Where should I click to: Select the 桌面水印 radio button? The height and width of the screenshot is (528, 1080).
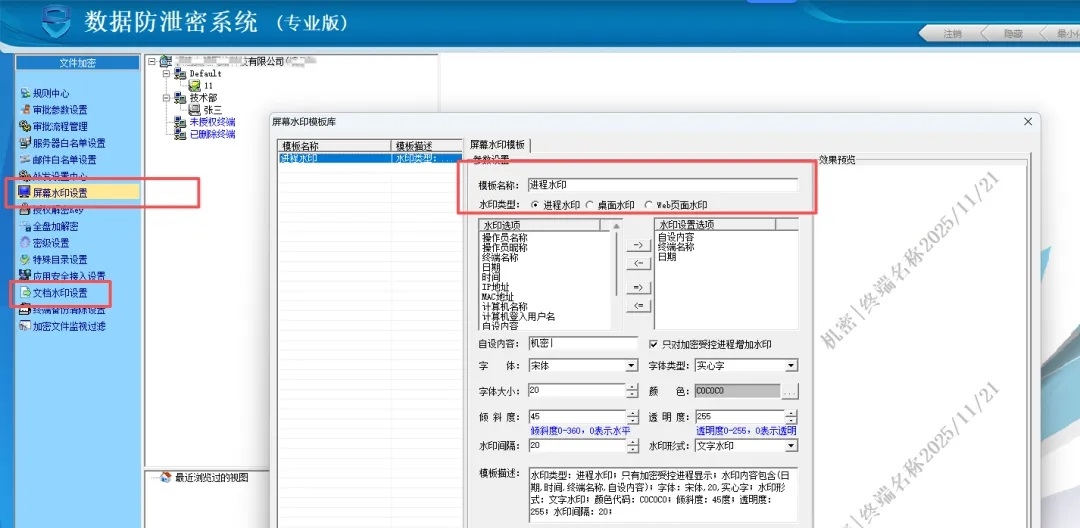(x=590, y=205)
